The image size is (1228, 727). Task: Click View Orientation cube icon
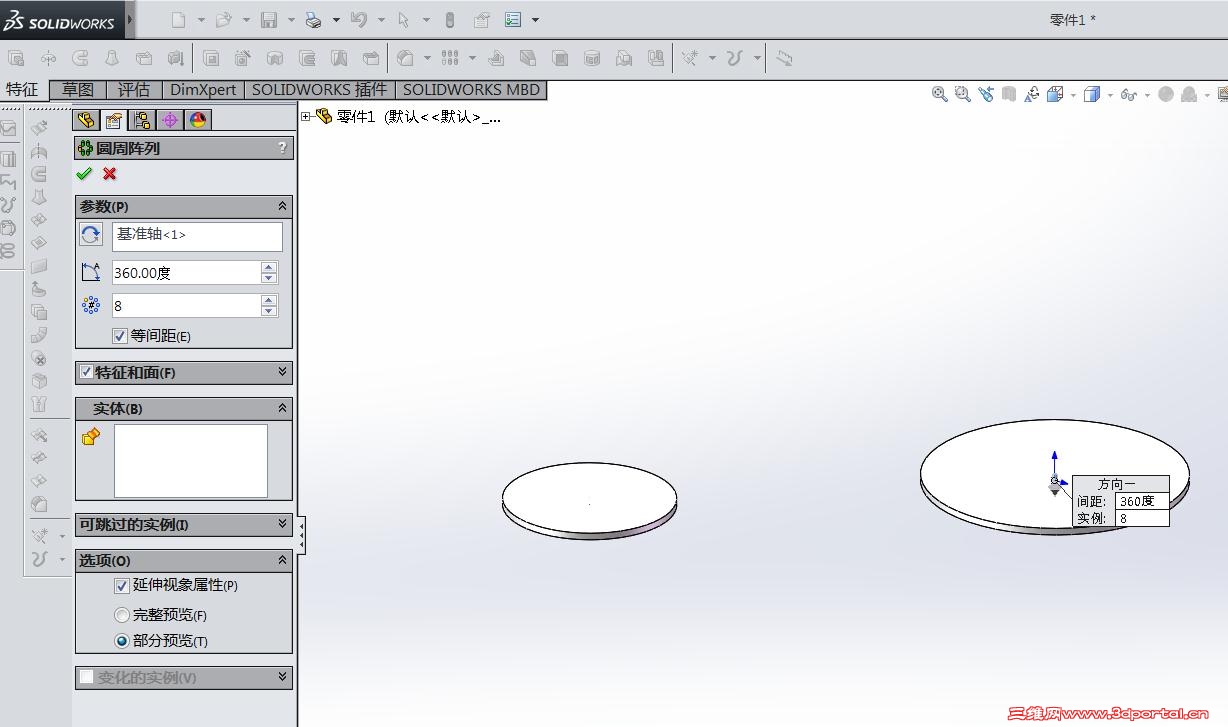[1055, 94]
